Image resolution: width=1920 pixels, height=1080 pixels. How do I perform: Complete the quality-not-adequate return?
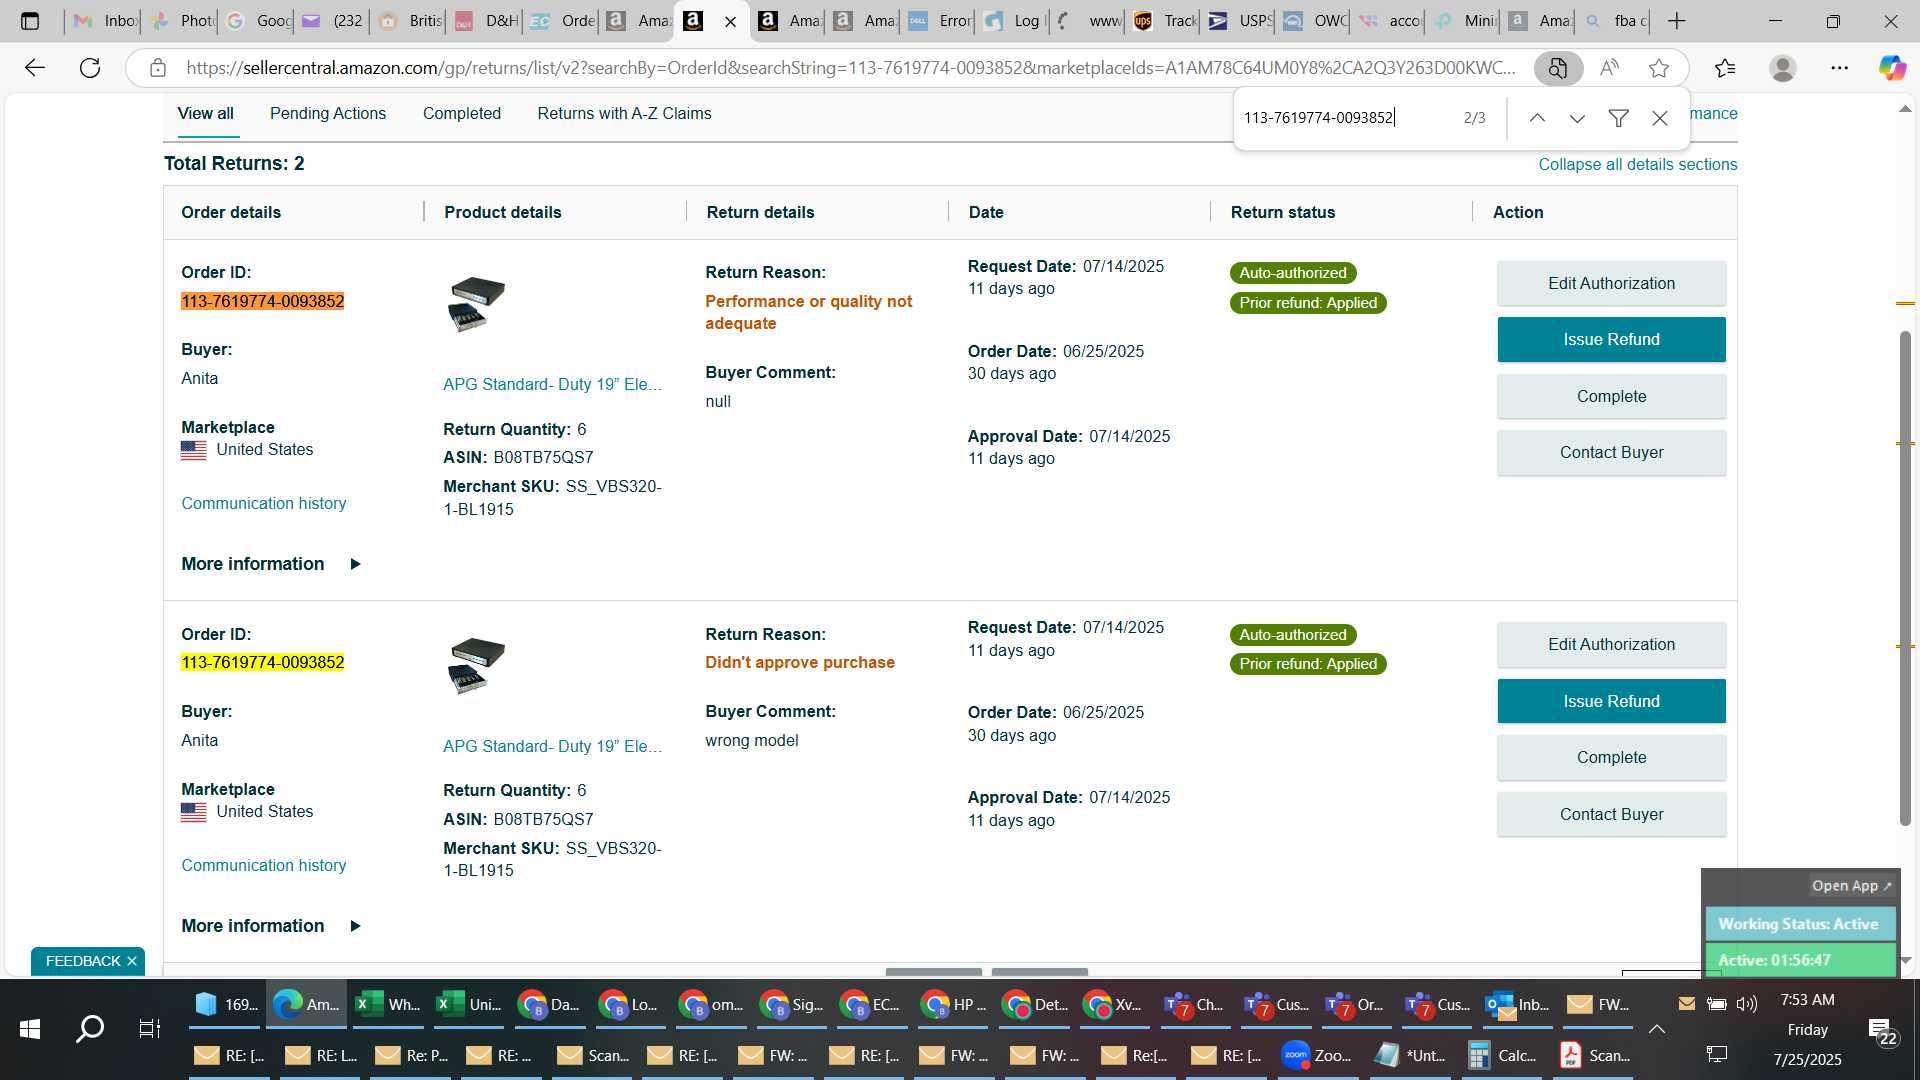[x=1611, y=397]
